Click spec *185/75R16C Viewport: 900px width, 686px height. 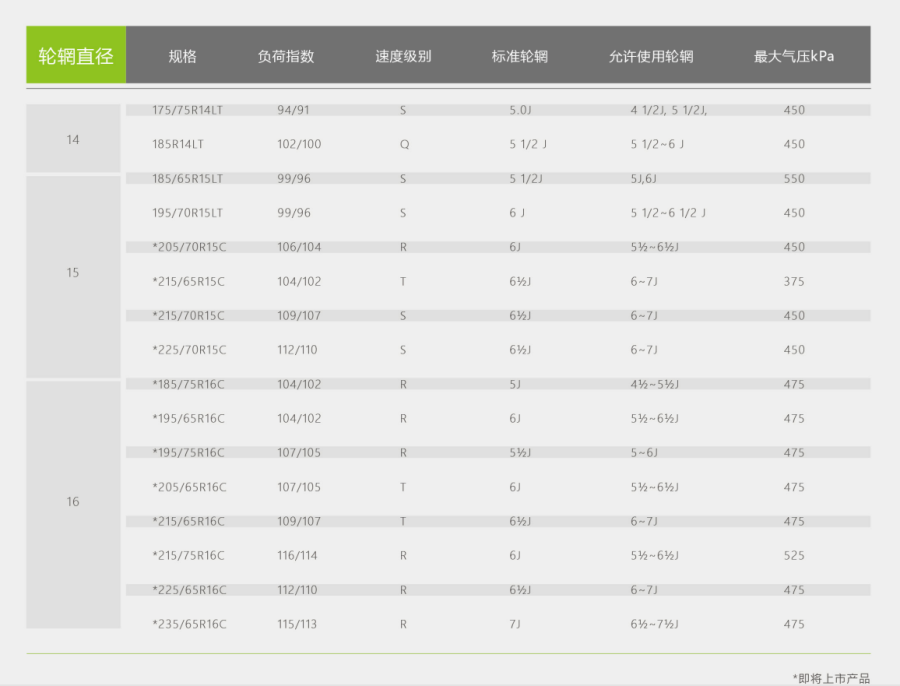pyautogui.click(x=188, y=384)
